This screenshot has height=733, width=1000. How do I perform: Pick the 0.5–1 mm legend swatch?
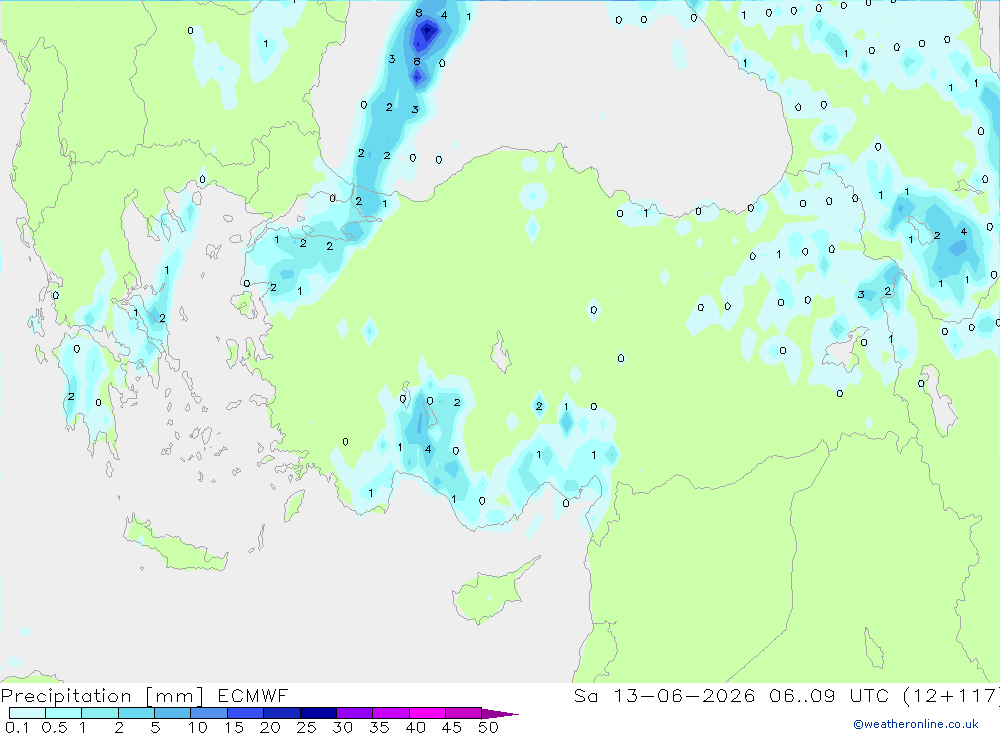coord(64,713)
